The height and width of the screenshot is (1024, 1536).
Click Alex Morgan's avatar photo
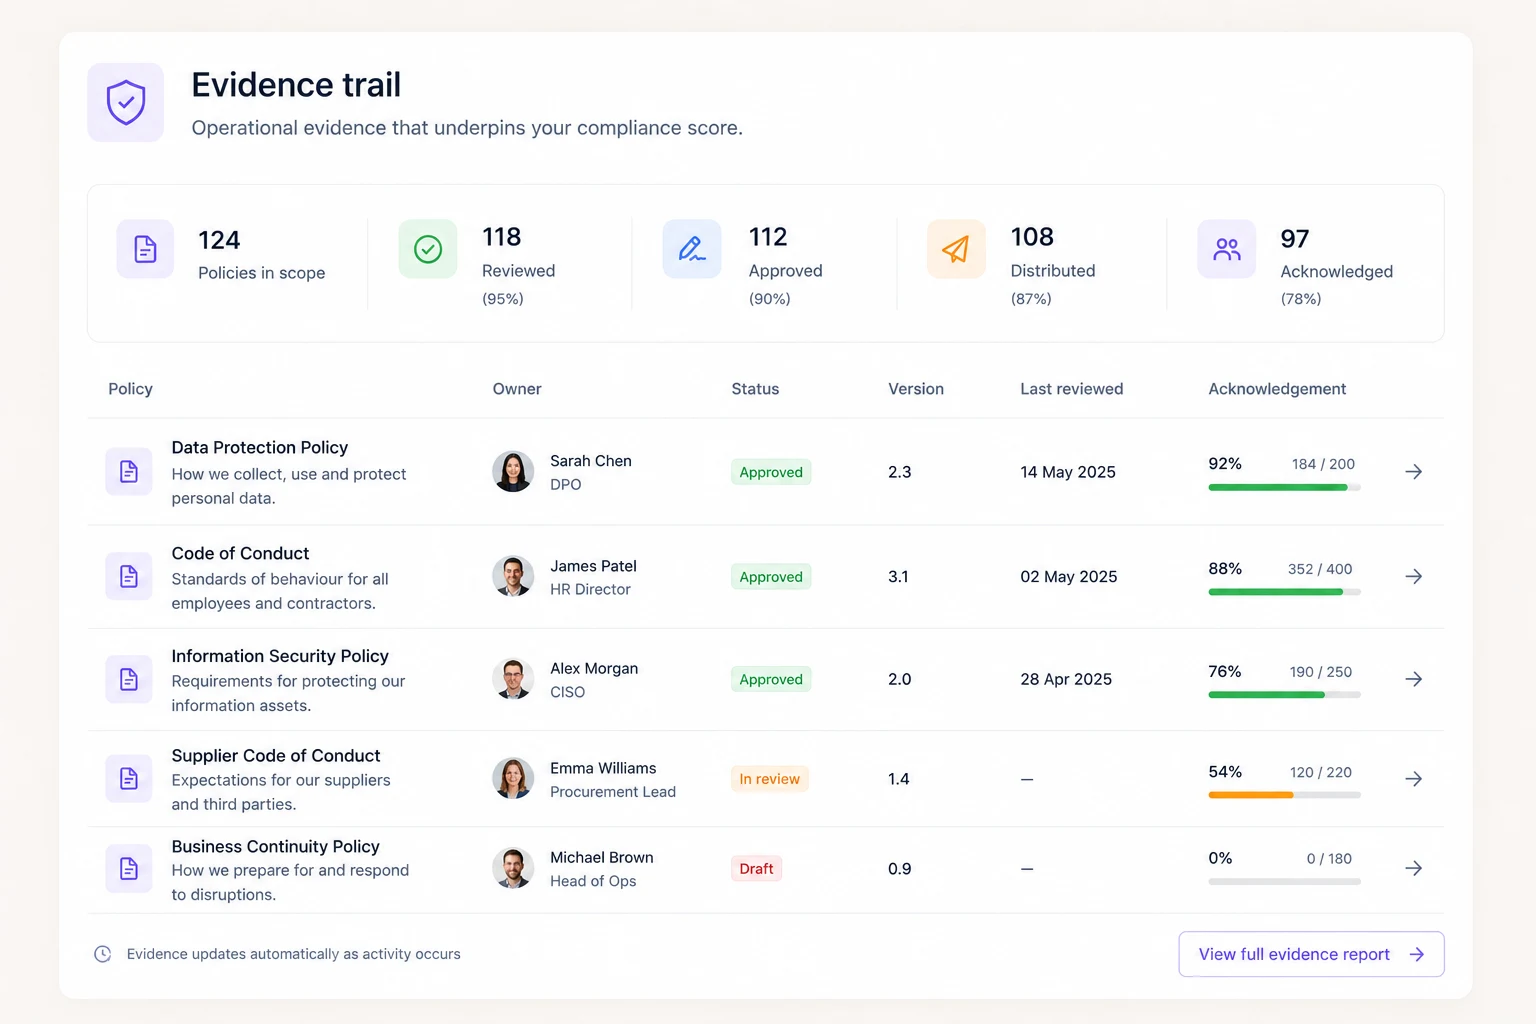coord(513,679)
